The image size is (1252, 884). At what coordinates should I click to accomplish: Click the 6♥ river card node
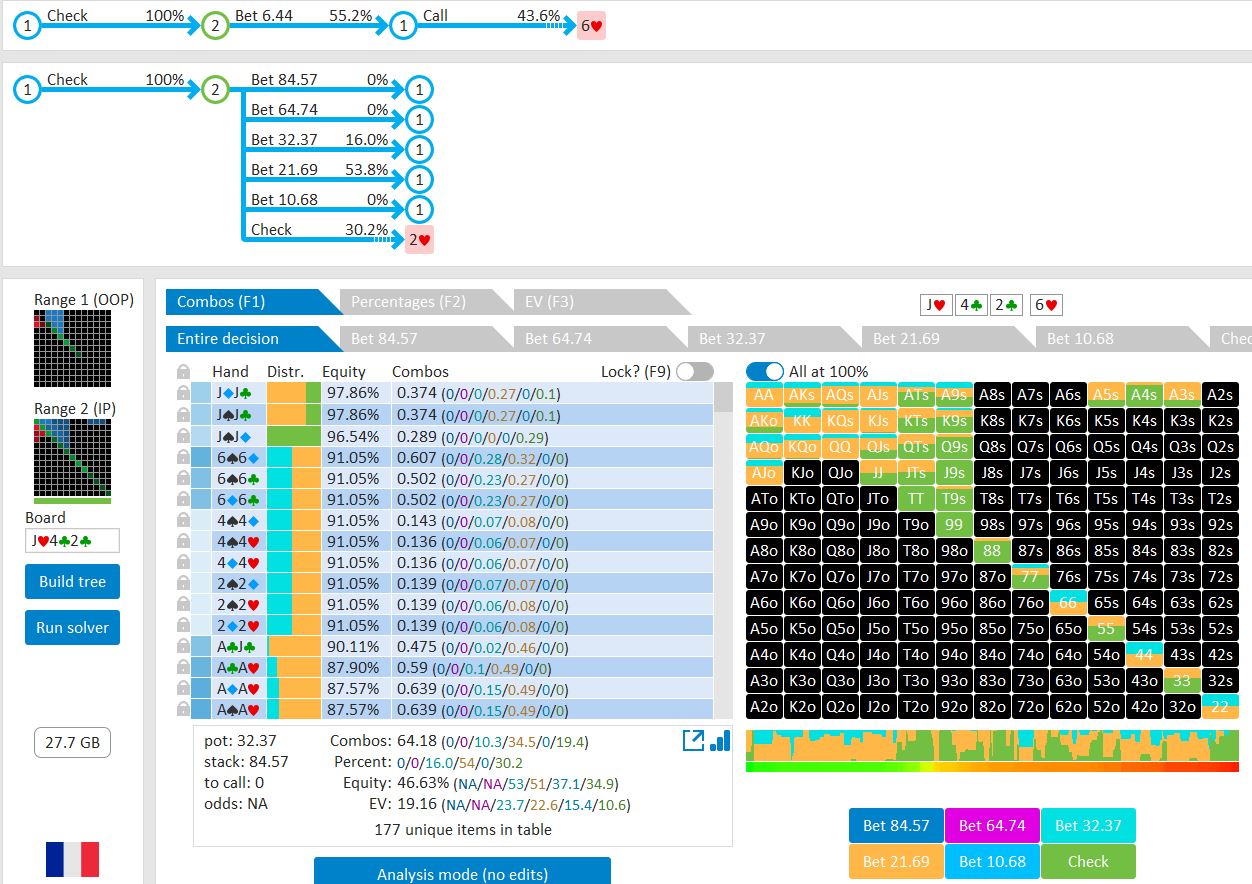(x=591, y=26)
